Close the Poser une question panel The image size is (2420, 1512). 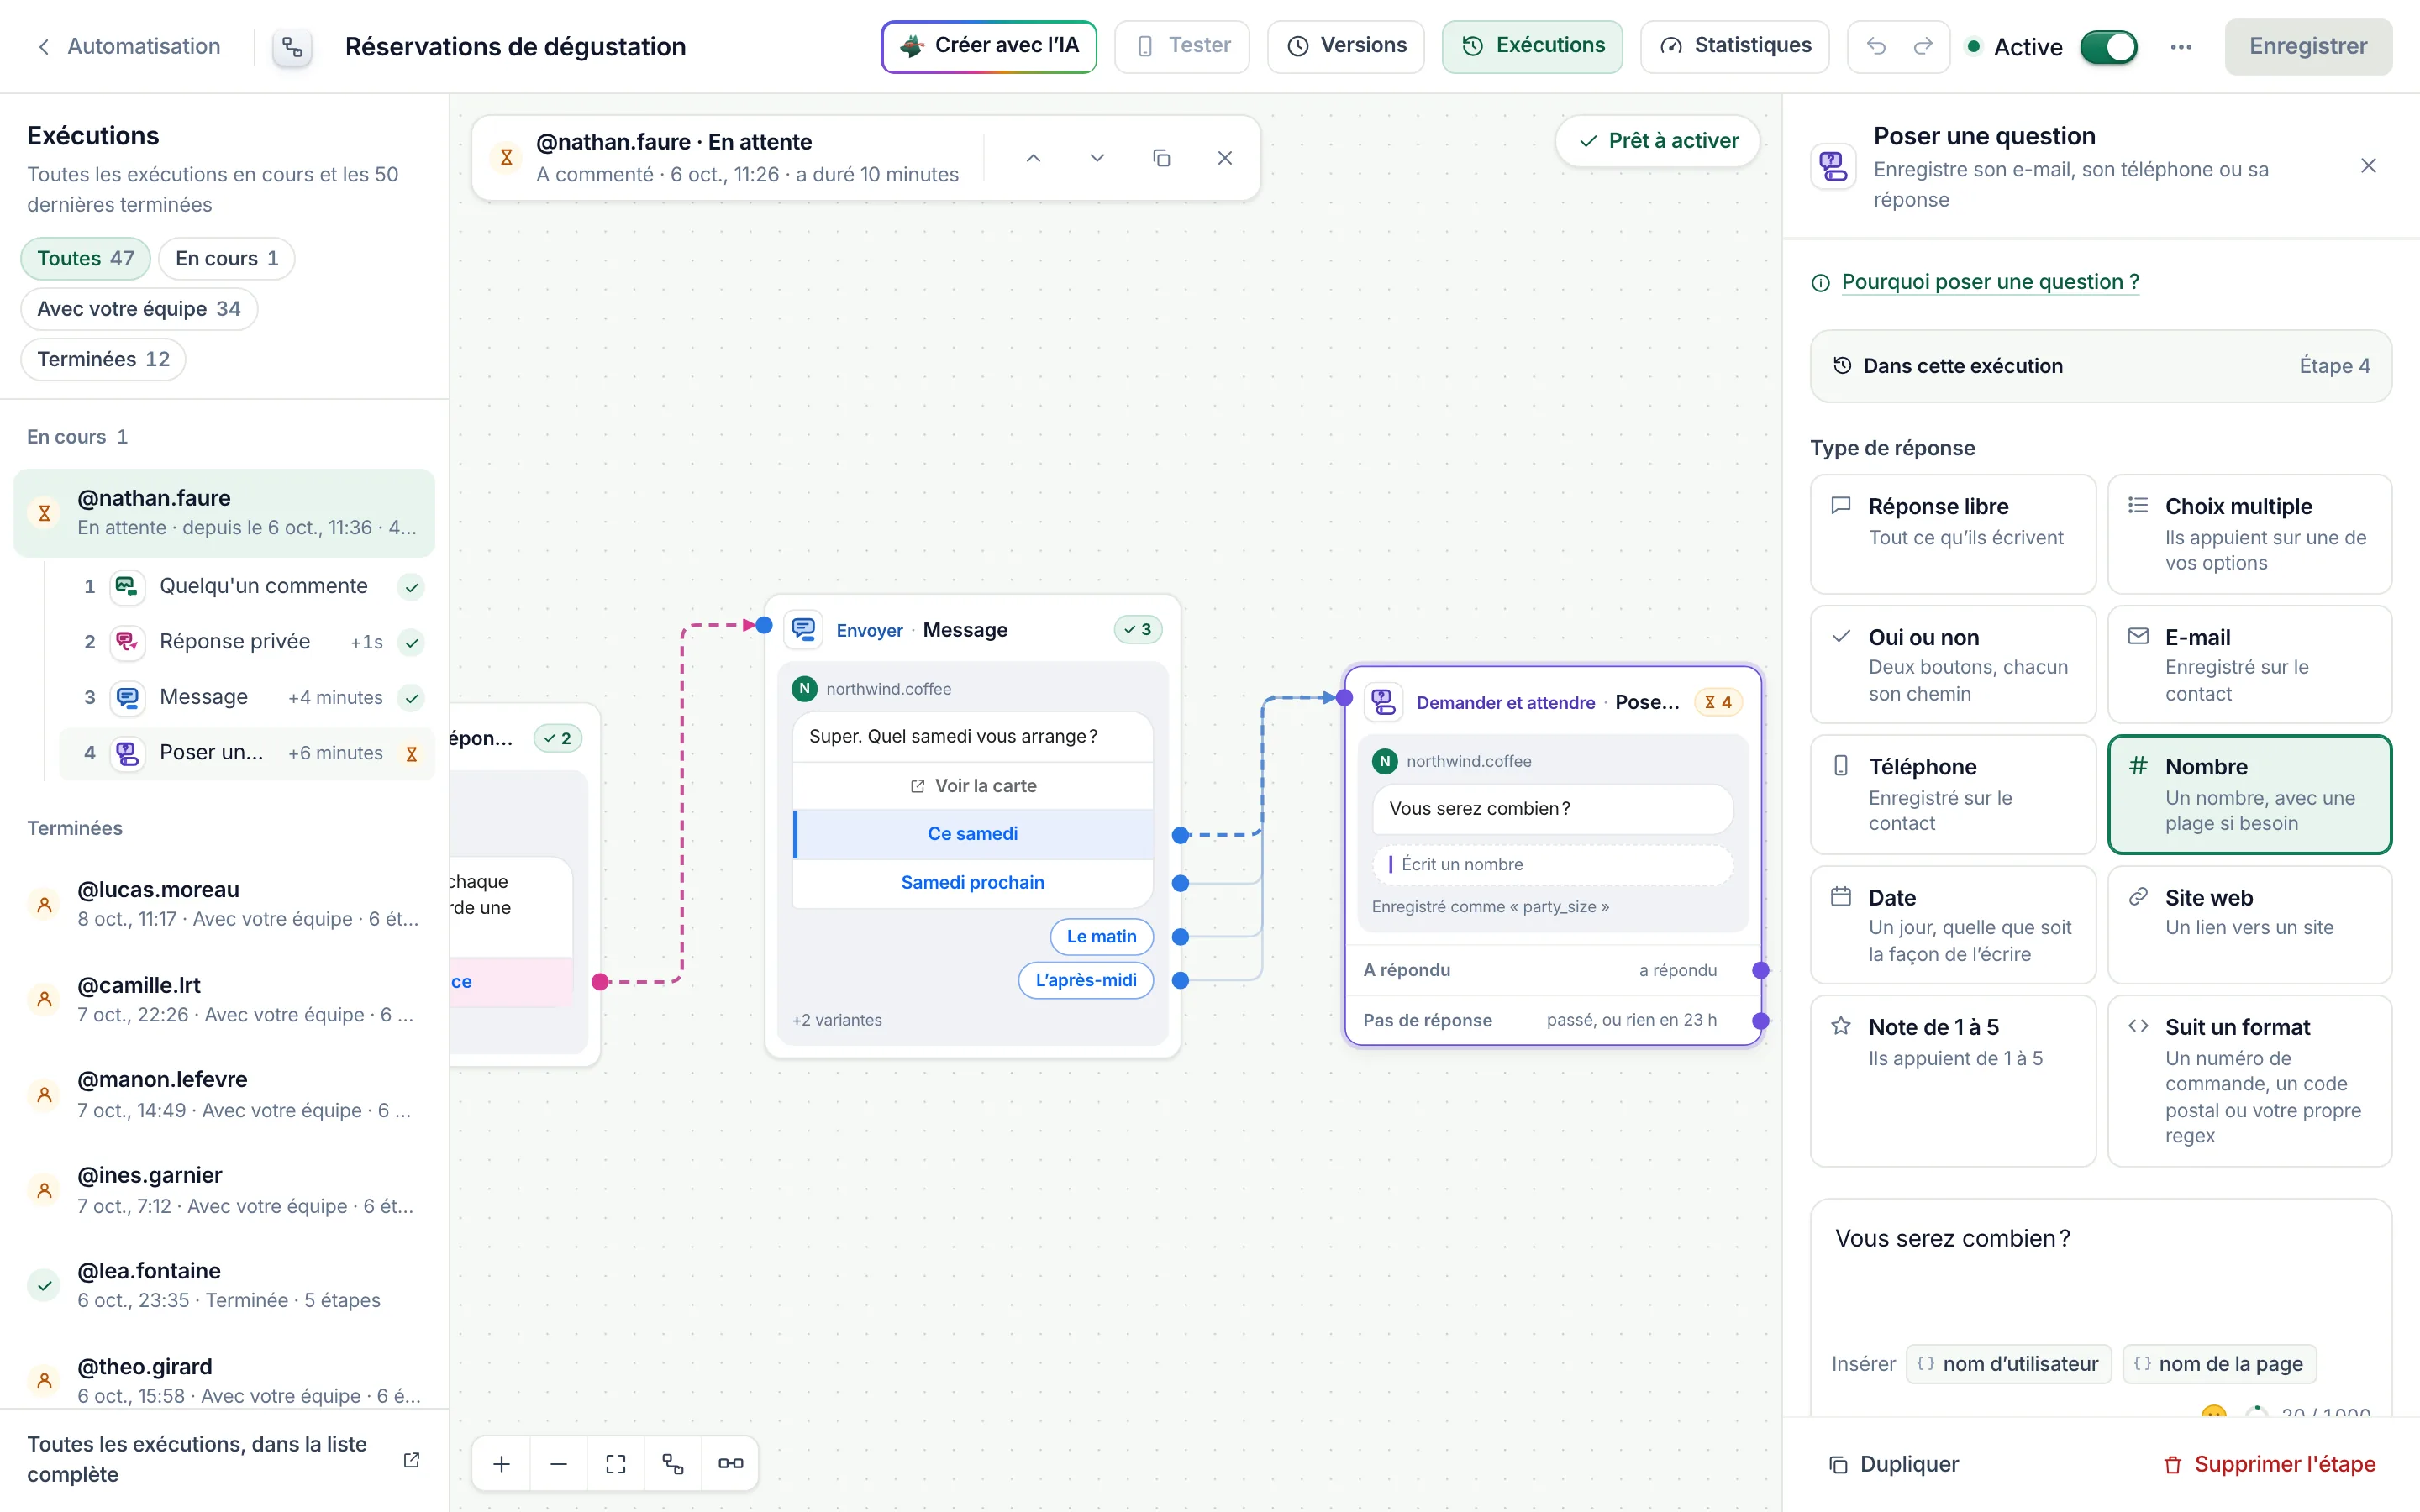coord(2367,166)
